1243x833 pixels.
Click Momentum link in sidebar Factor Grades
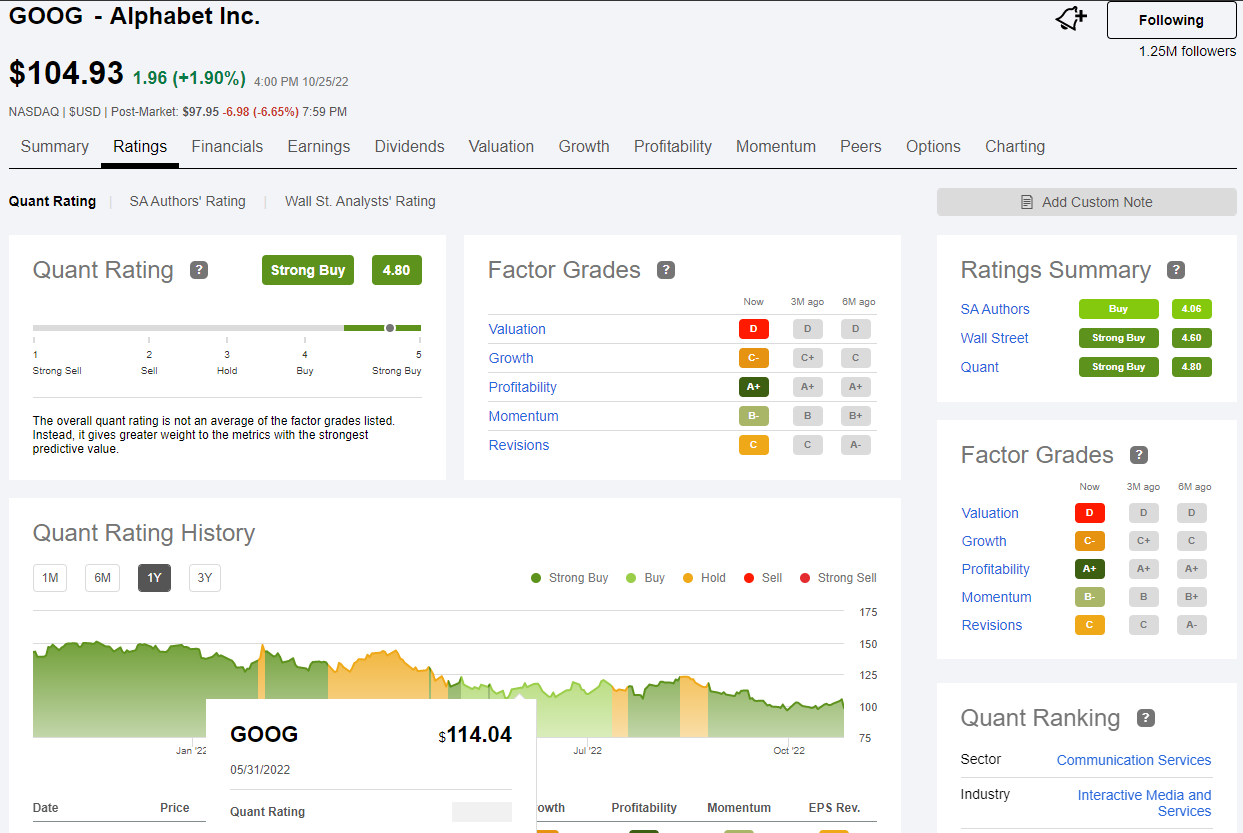pyautogui.click(x=997, y=597)
